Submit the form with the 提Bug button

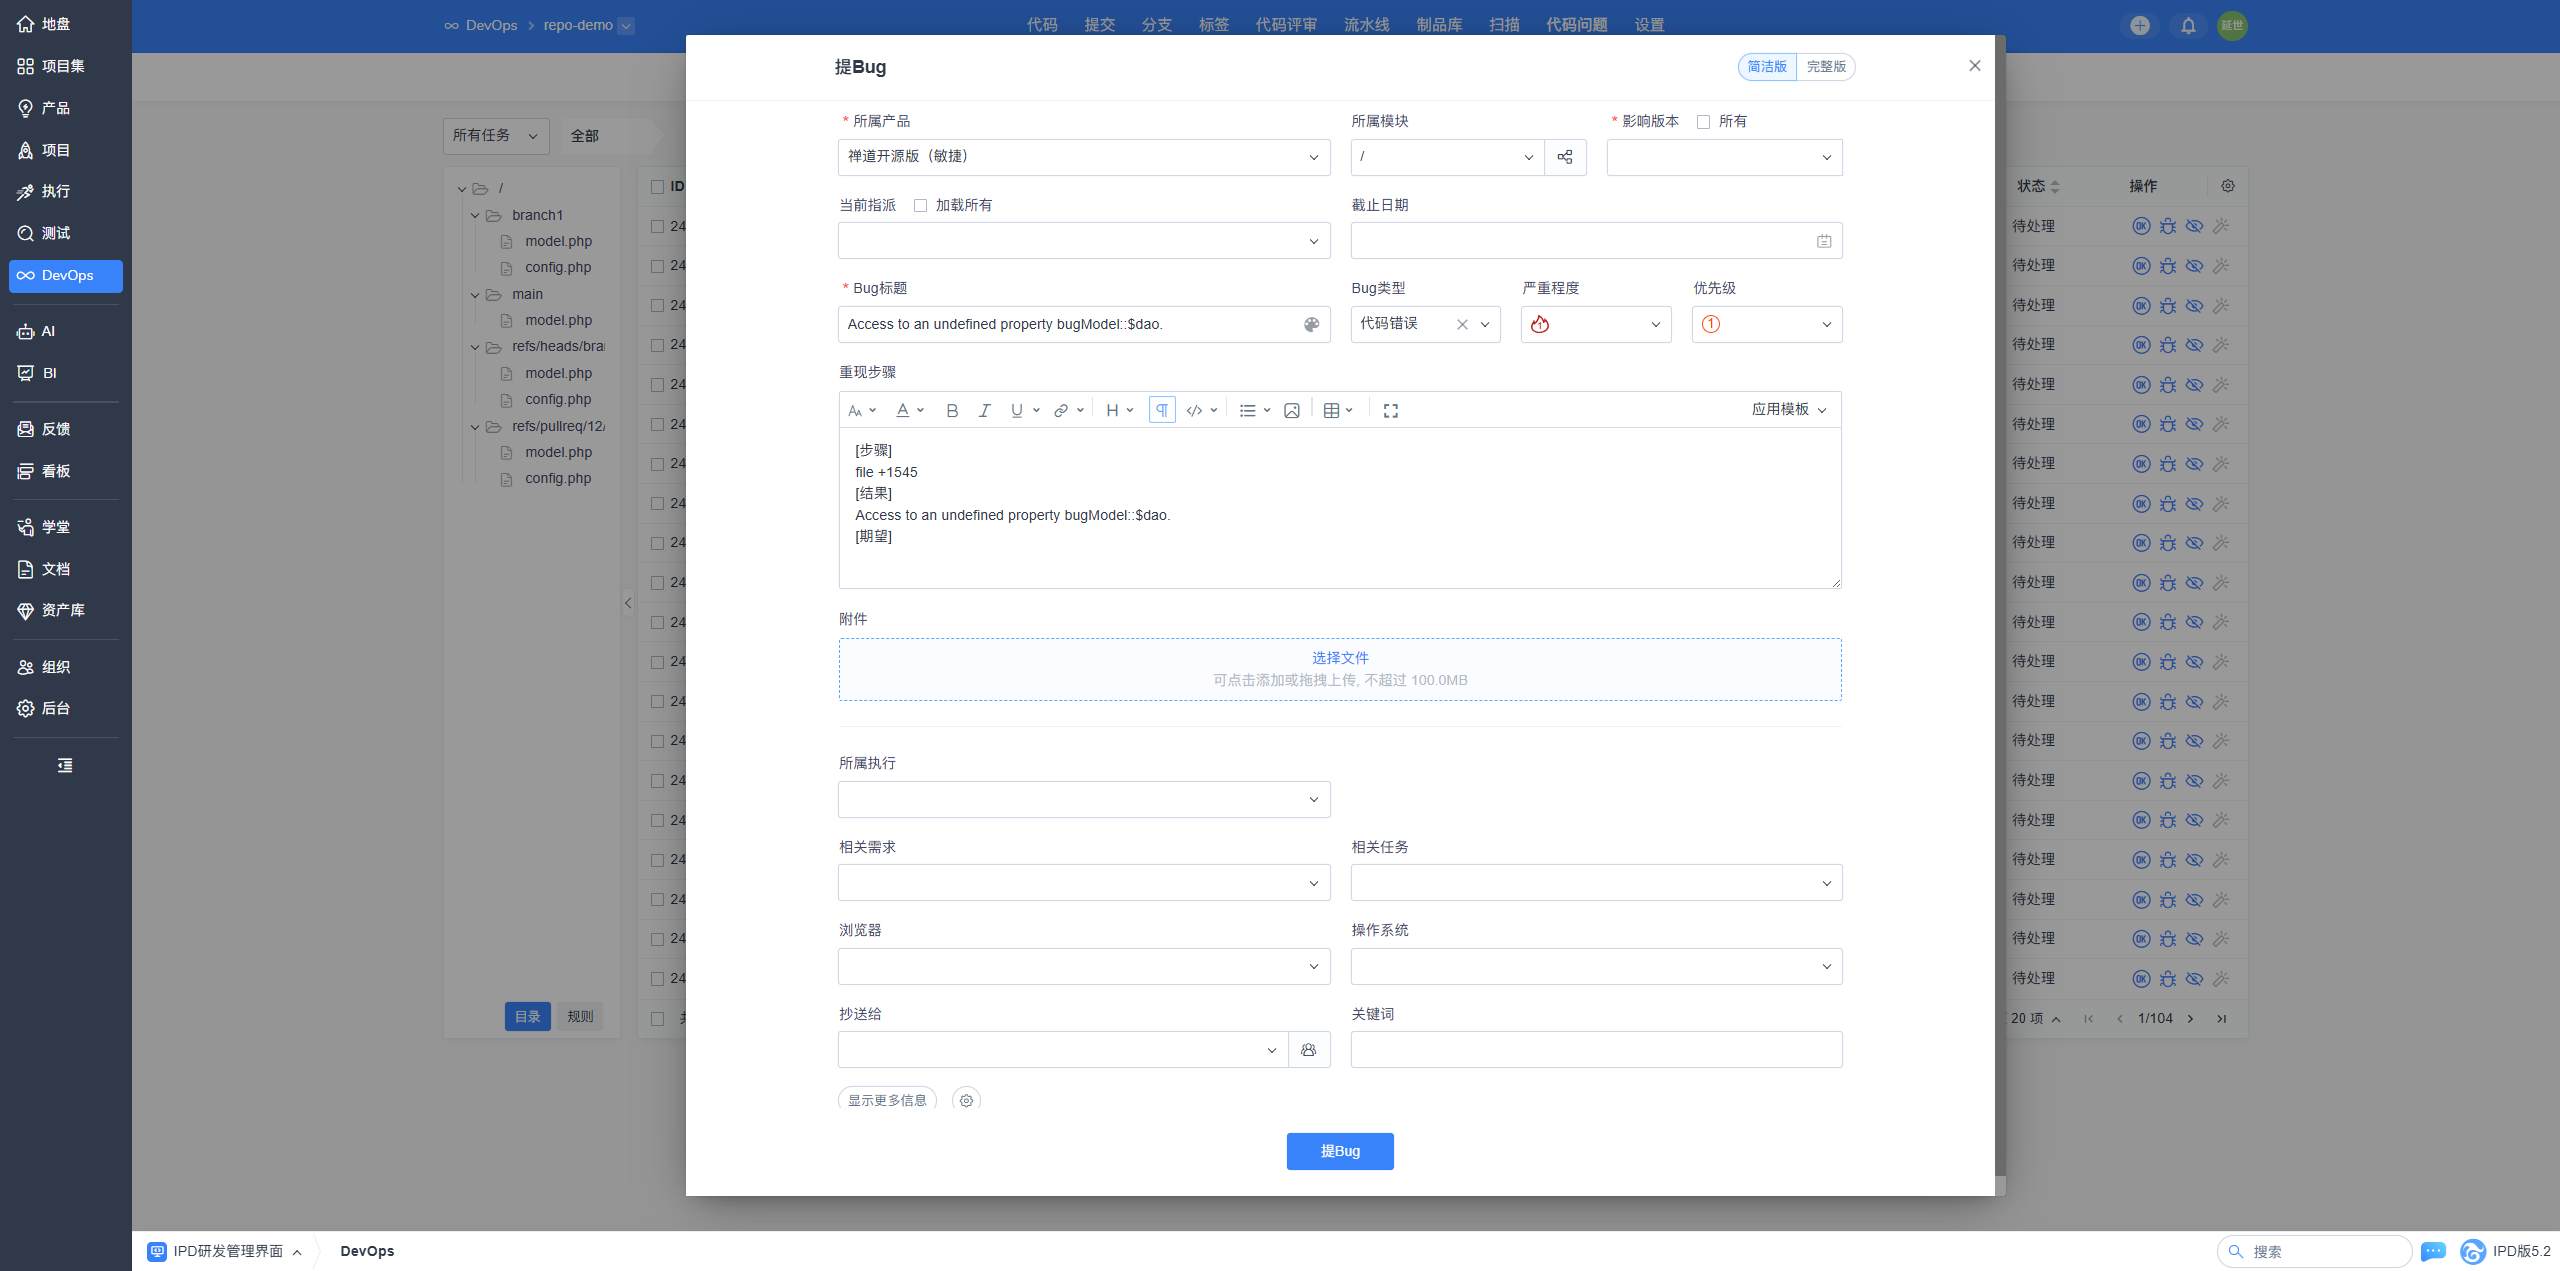pos(1340,1151)
